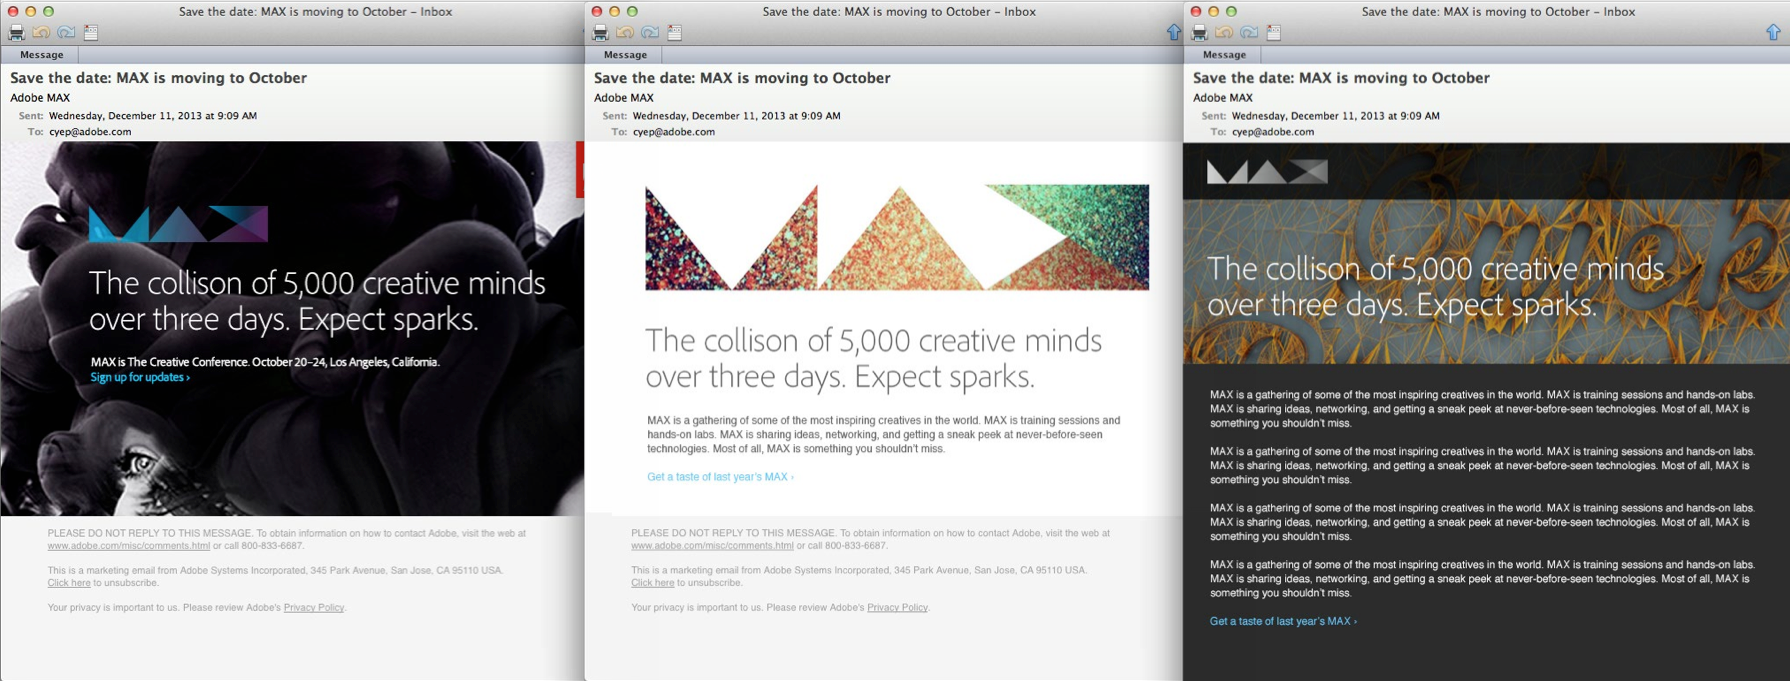Click the title bar text of the left window
This screenshot has width=1790, height=681.
click(315, 12)
